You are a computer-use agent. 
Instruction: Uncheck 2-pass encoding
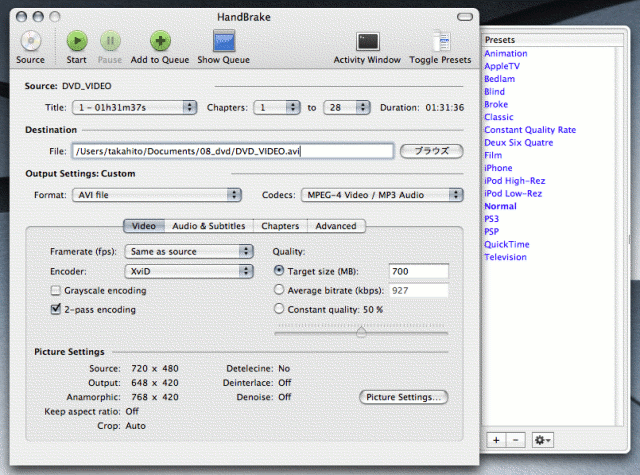[x=56, y=310]
